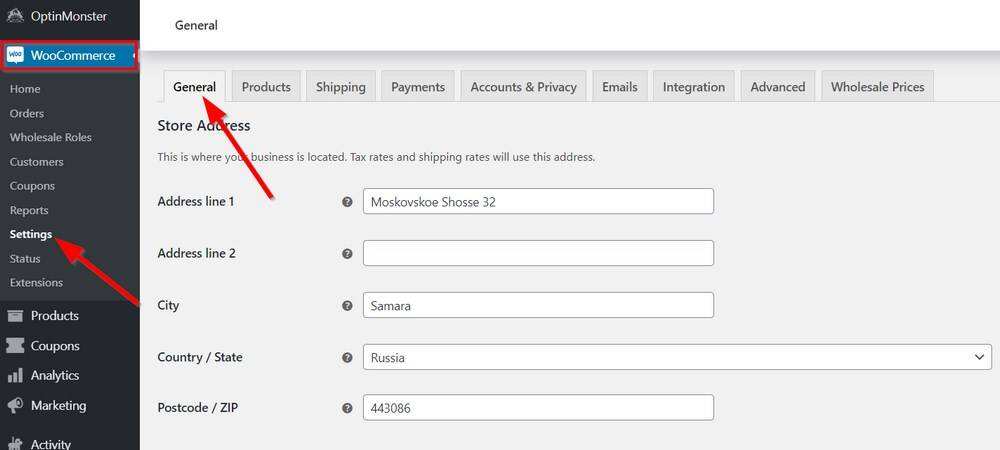The image size is (1000, 450).
Task: Click the City text field
Action: coord(538,305)
